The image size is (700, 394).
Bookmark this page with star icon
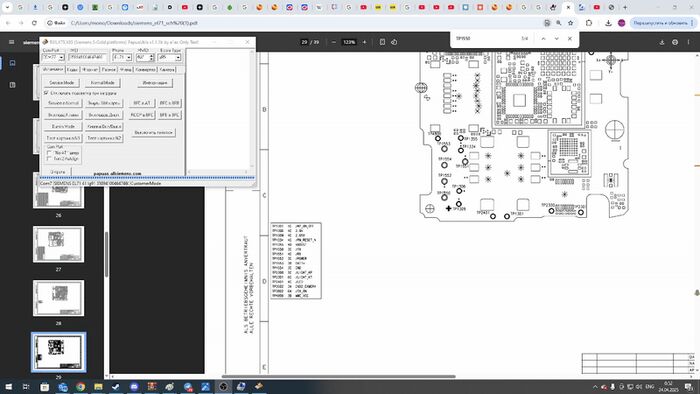click(571, 23)
